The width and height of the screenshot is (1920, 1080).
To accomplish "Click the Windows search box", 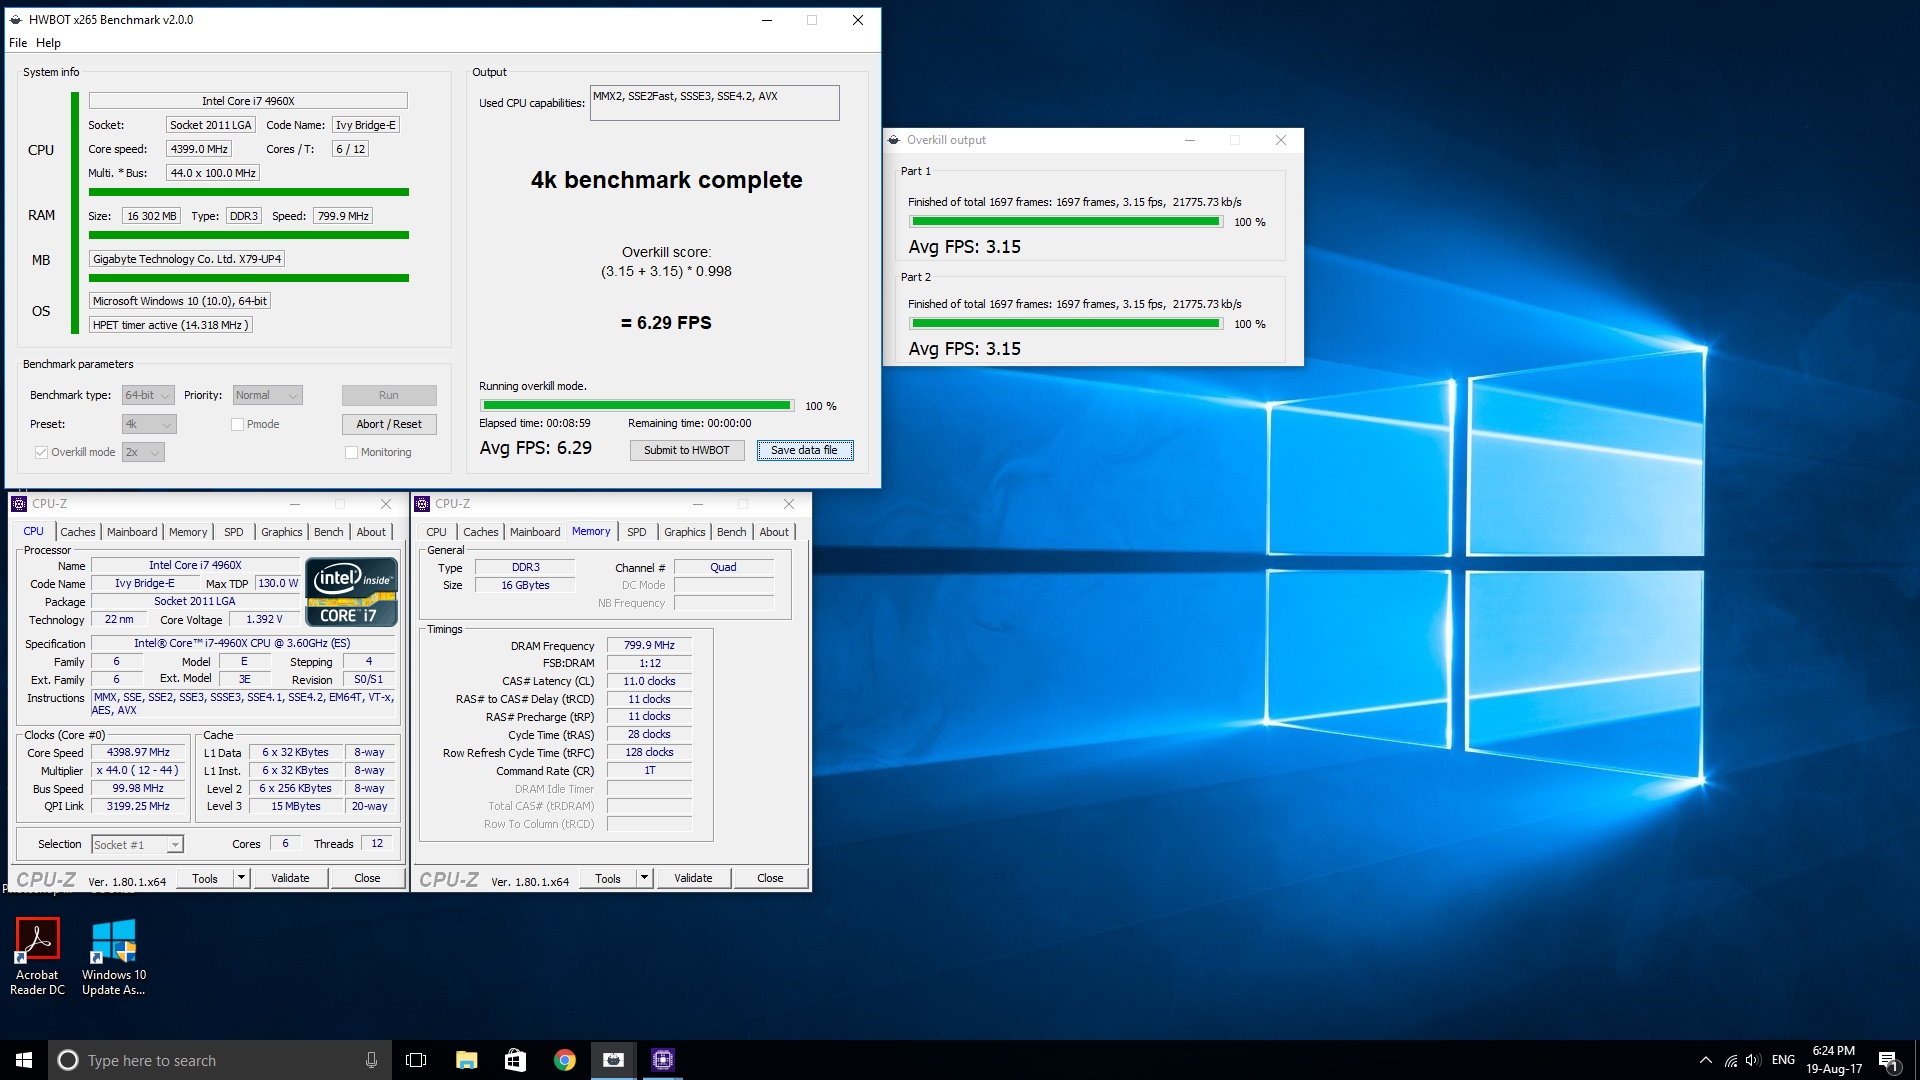I will tap(218, 1060).
